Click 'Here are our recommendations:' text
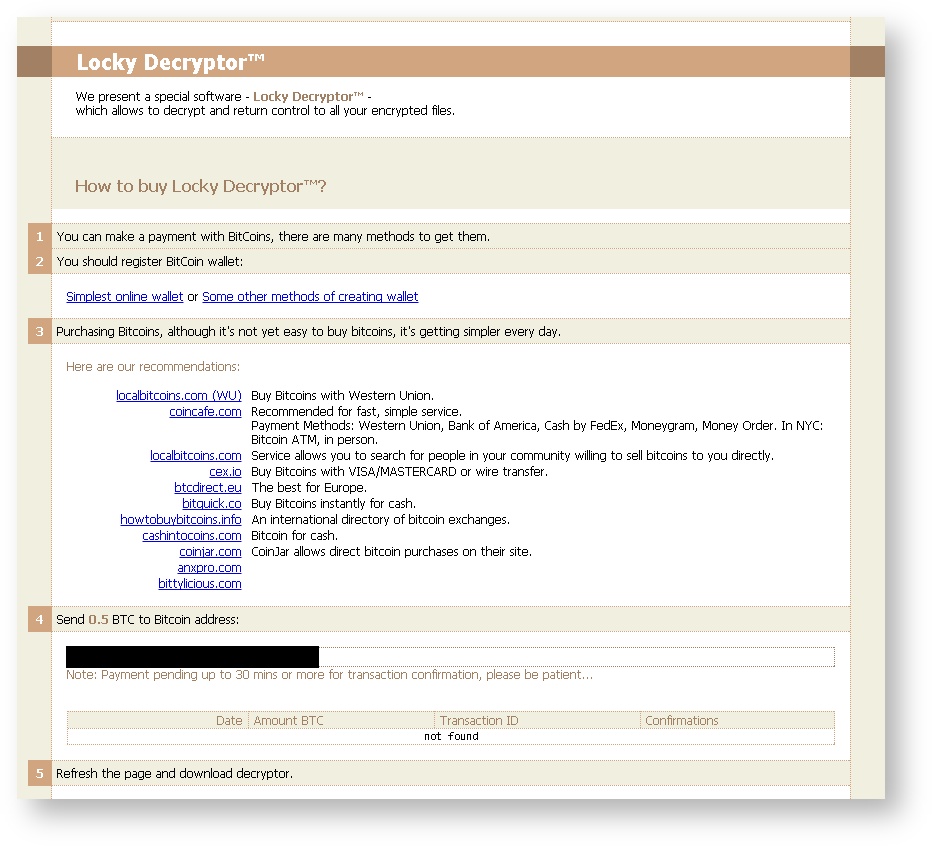 (x=153, y=367)
